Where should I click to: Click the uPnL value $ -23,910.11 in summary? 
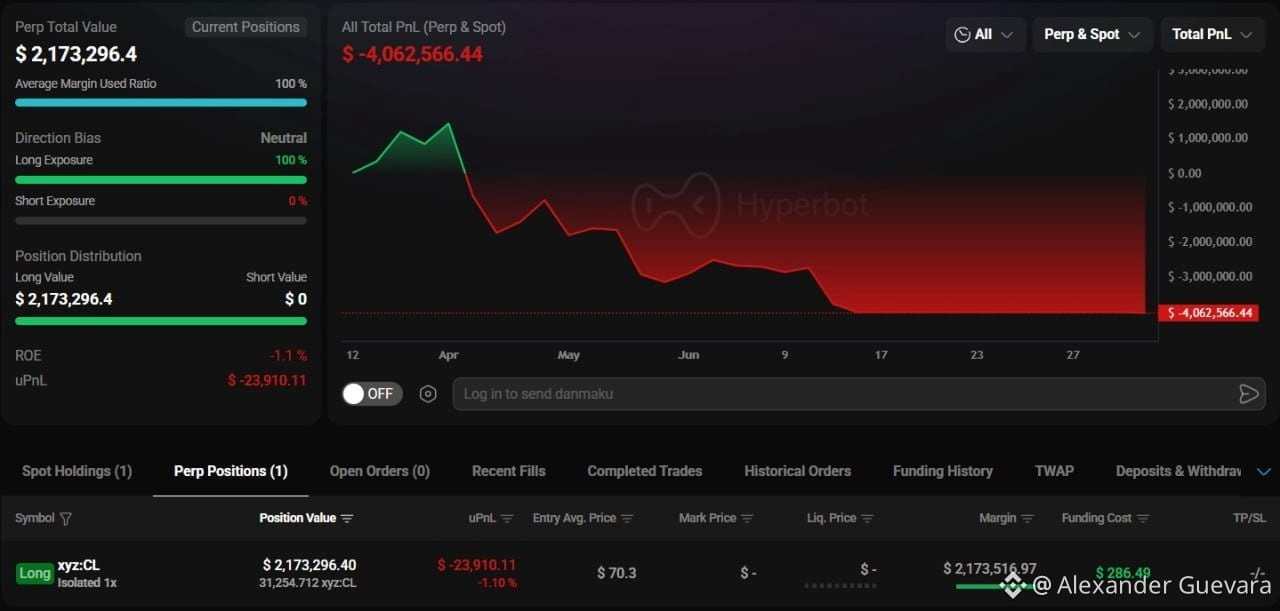coord(267,380)
